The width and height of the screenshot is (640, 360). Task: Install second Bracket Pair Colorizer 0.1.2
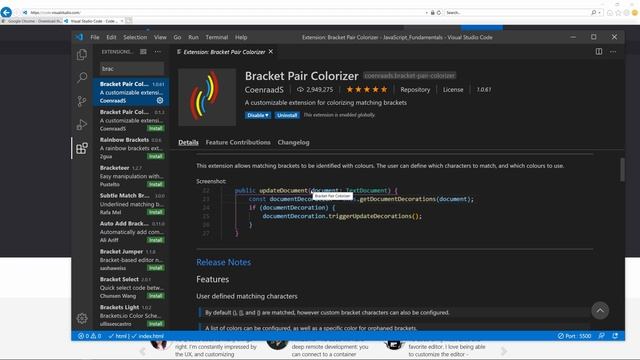pos(156,129)
